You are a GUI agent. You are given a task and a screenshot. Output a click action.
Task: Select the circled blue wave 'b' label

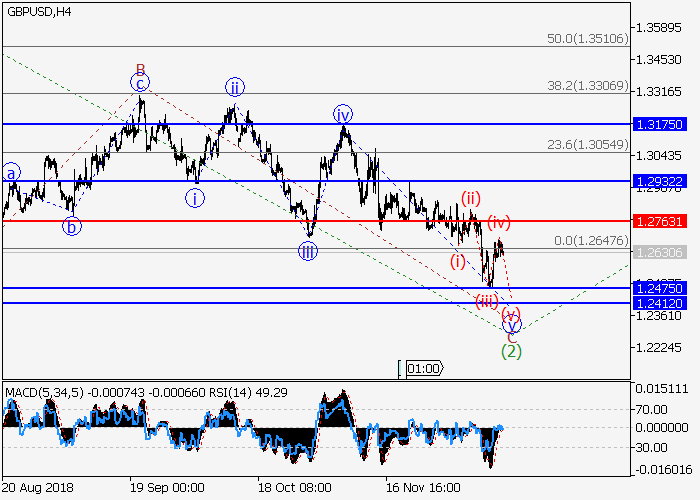click(x=72, y=226)
